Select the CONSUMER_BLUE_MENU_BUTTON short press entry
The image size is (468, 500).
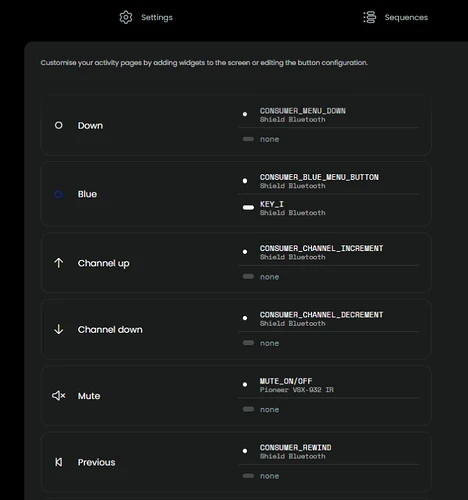click(328, 181)
